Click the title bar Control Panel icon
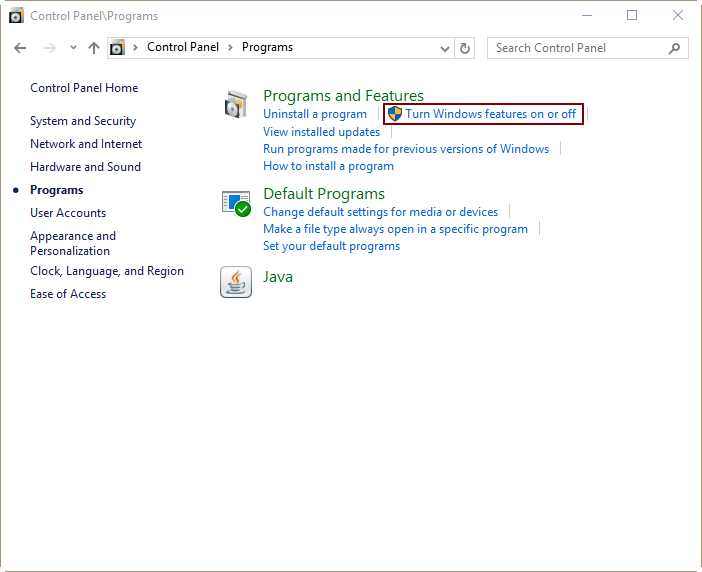Screen dimensions: 702x572 tap(17, 16)
